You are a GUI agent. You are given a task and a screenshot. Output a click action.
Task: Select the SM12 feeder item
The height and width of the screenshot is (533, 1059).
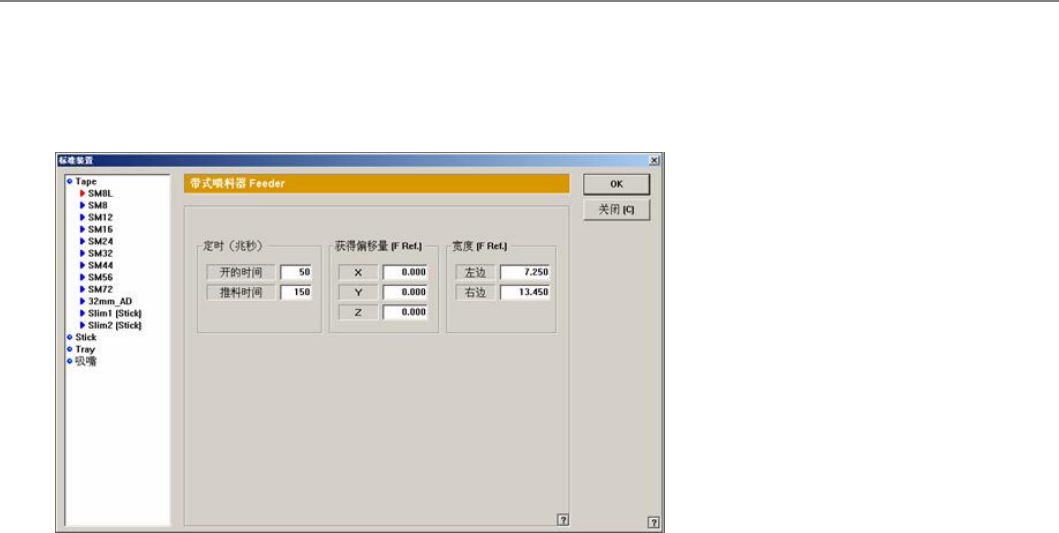[100, 218]
